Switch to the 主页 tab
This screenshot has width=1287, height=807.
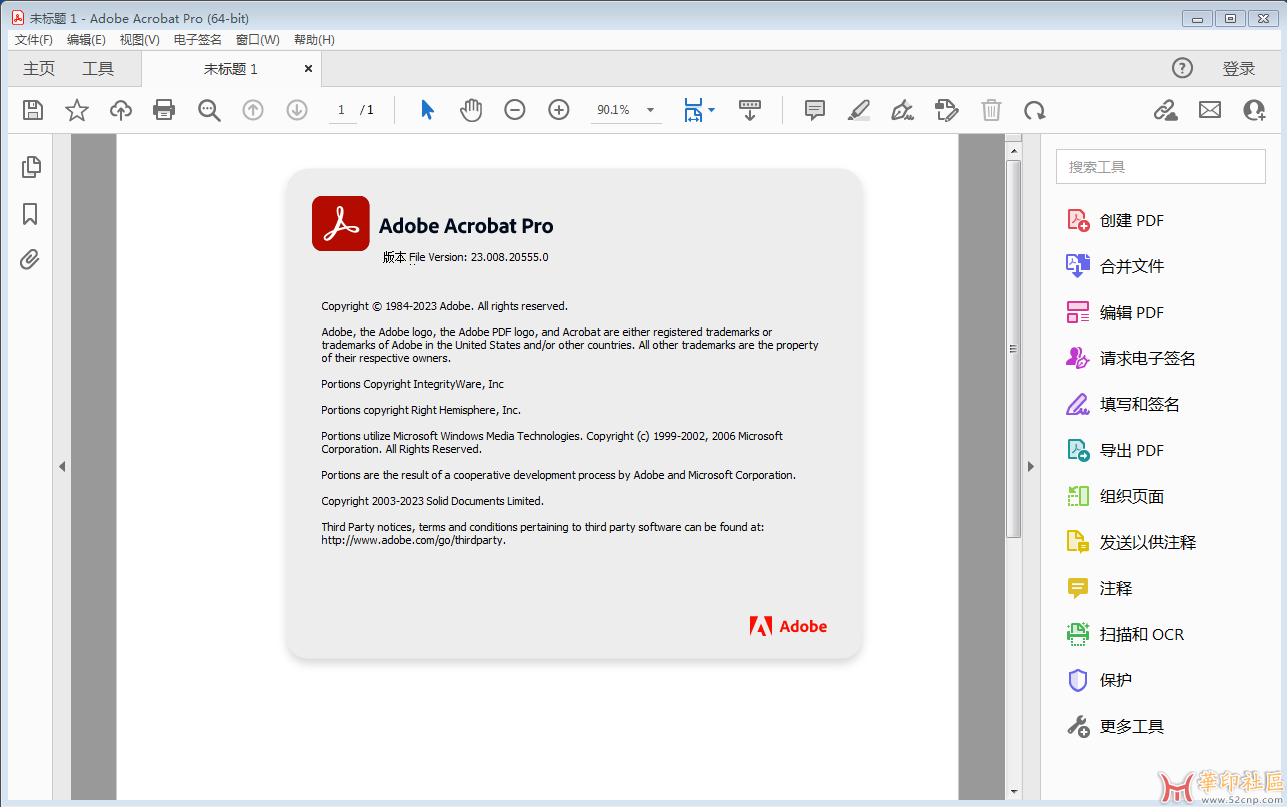point(39,69)
